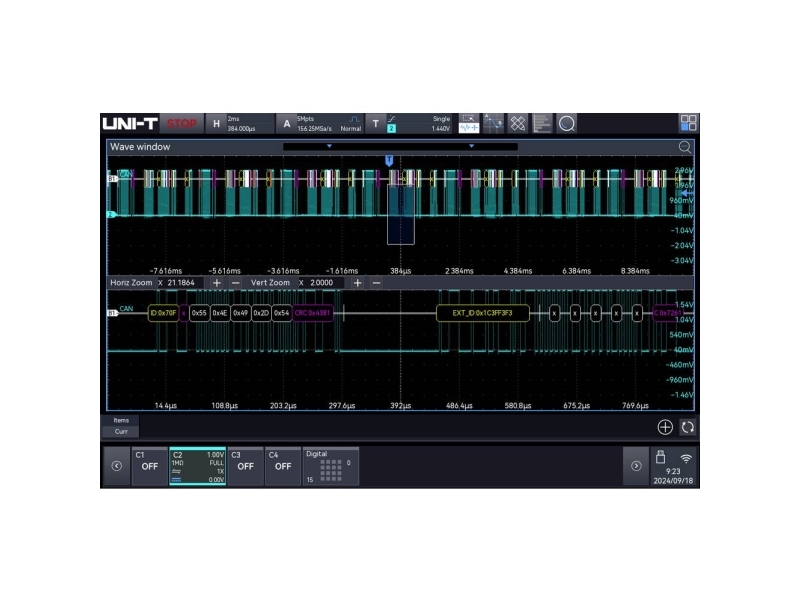Open the four-square grid menu icon
The image size is (800, 600).
click(688, 123)
